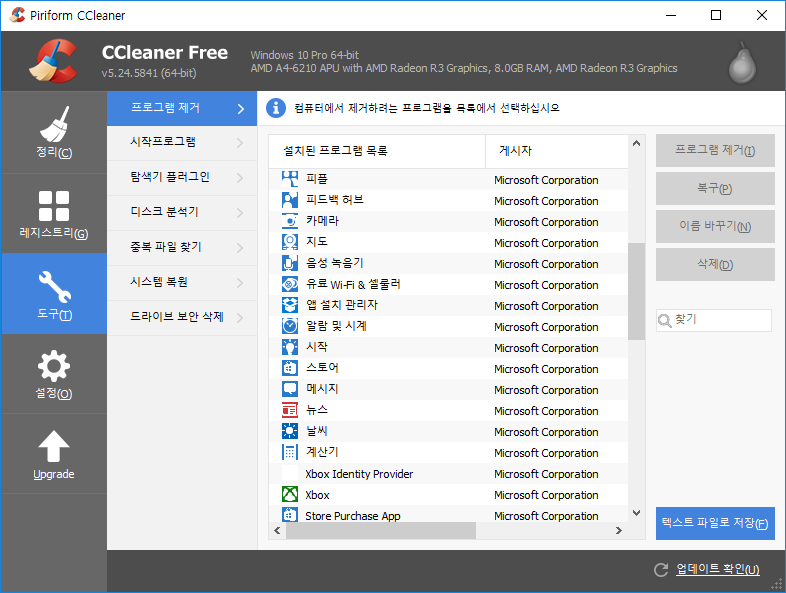Click the refresh icon beside 업데이트 확인
Viewport: 786px width, 593px height.
coord(661,569)
